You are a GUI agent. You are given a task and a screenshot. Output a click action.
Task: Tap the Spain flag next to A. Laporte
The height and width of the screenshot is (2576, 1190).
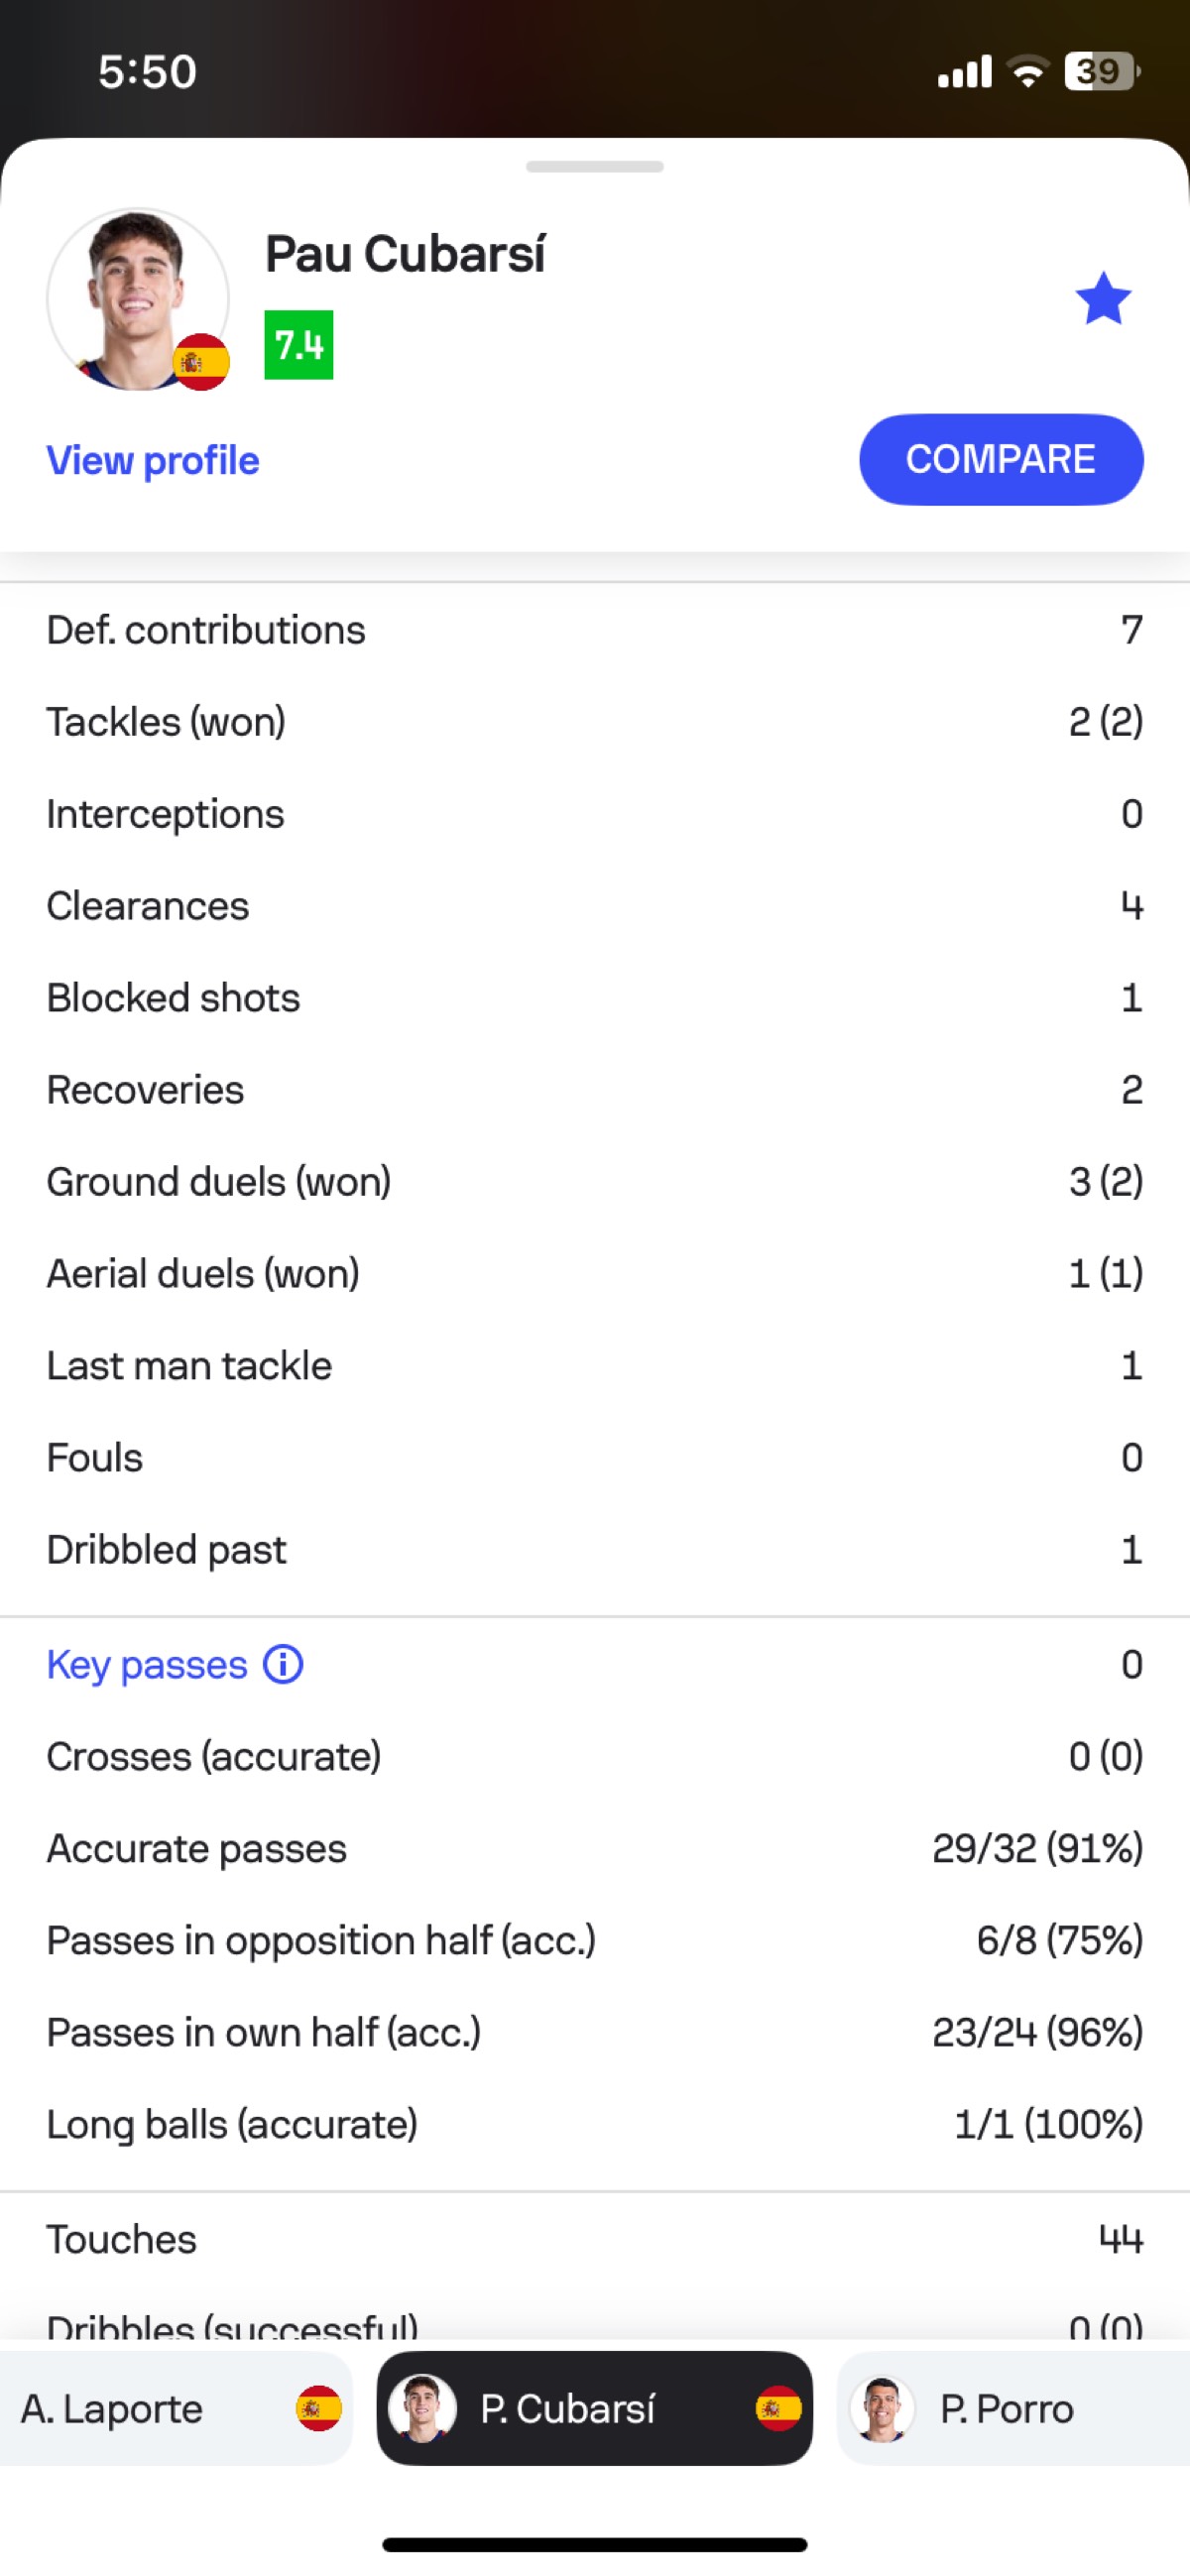click(319, 2409)
